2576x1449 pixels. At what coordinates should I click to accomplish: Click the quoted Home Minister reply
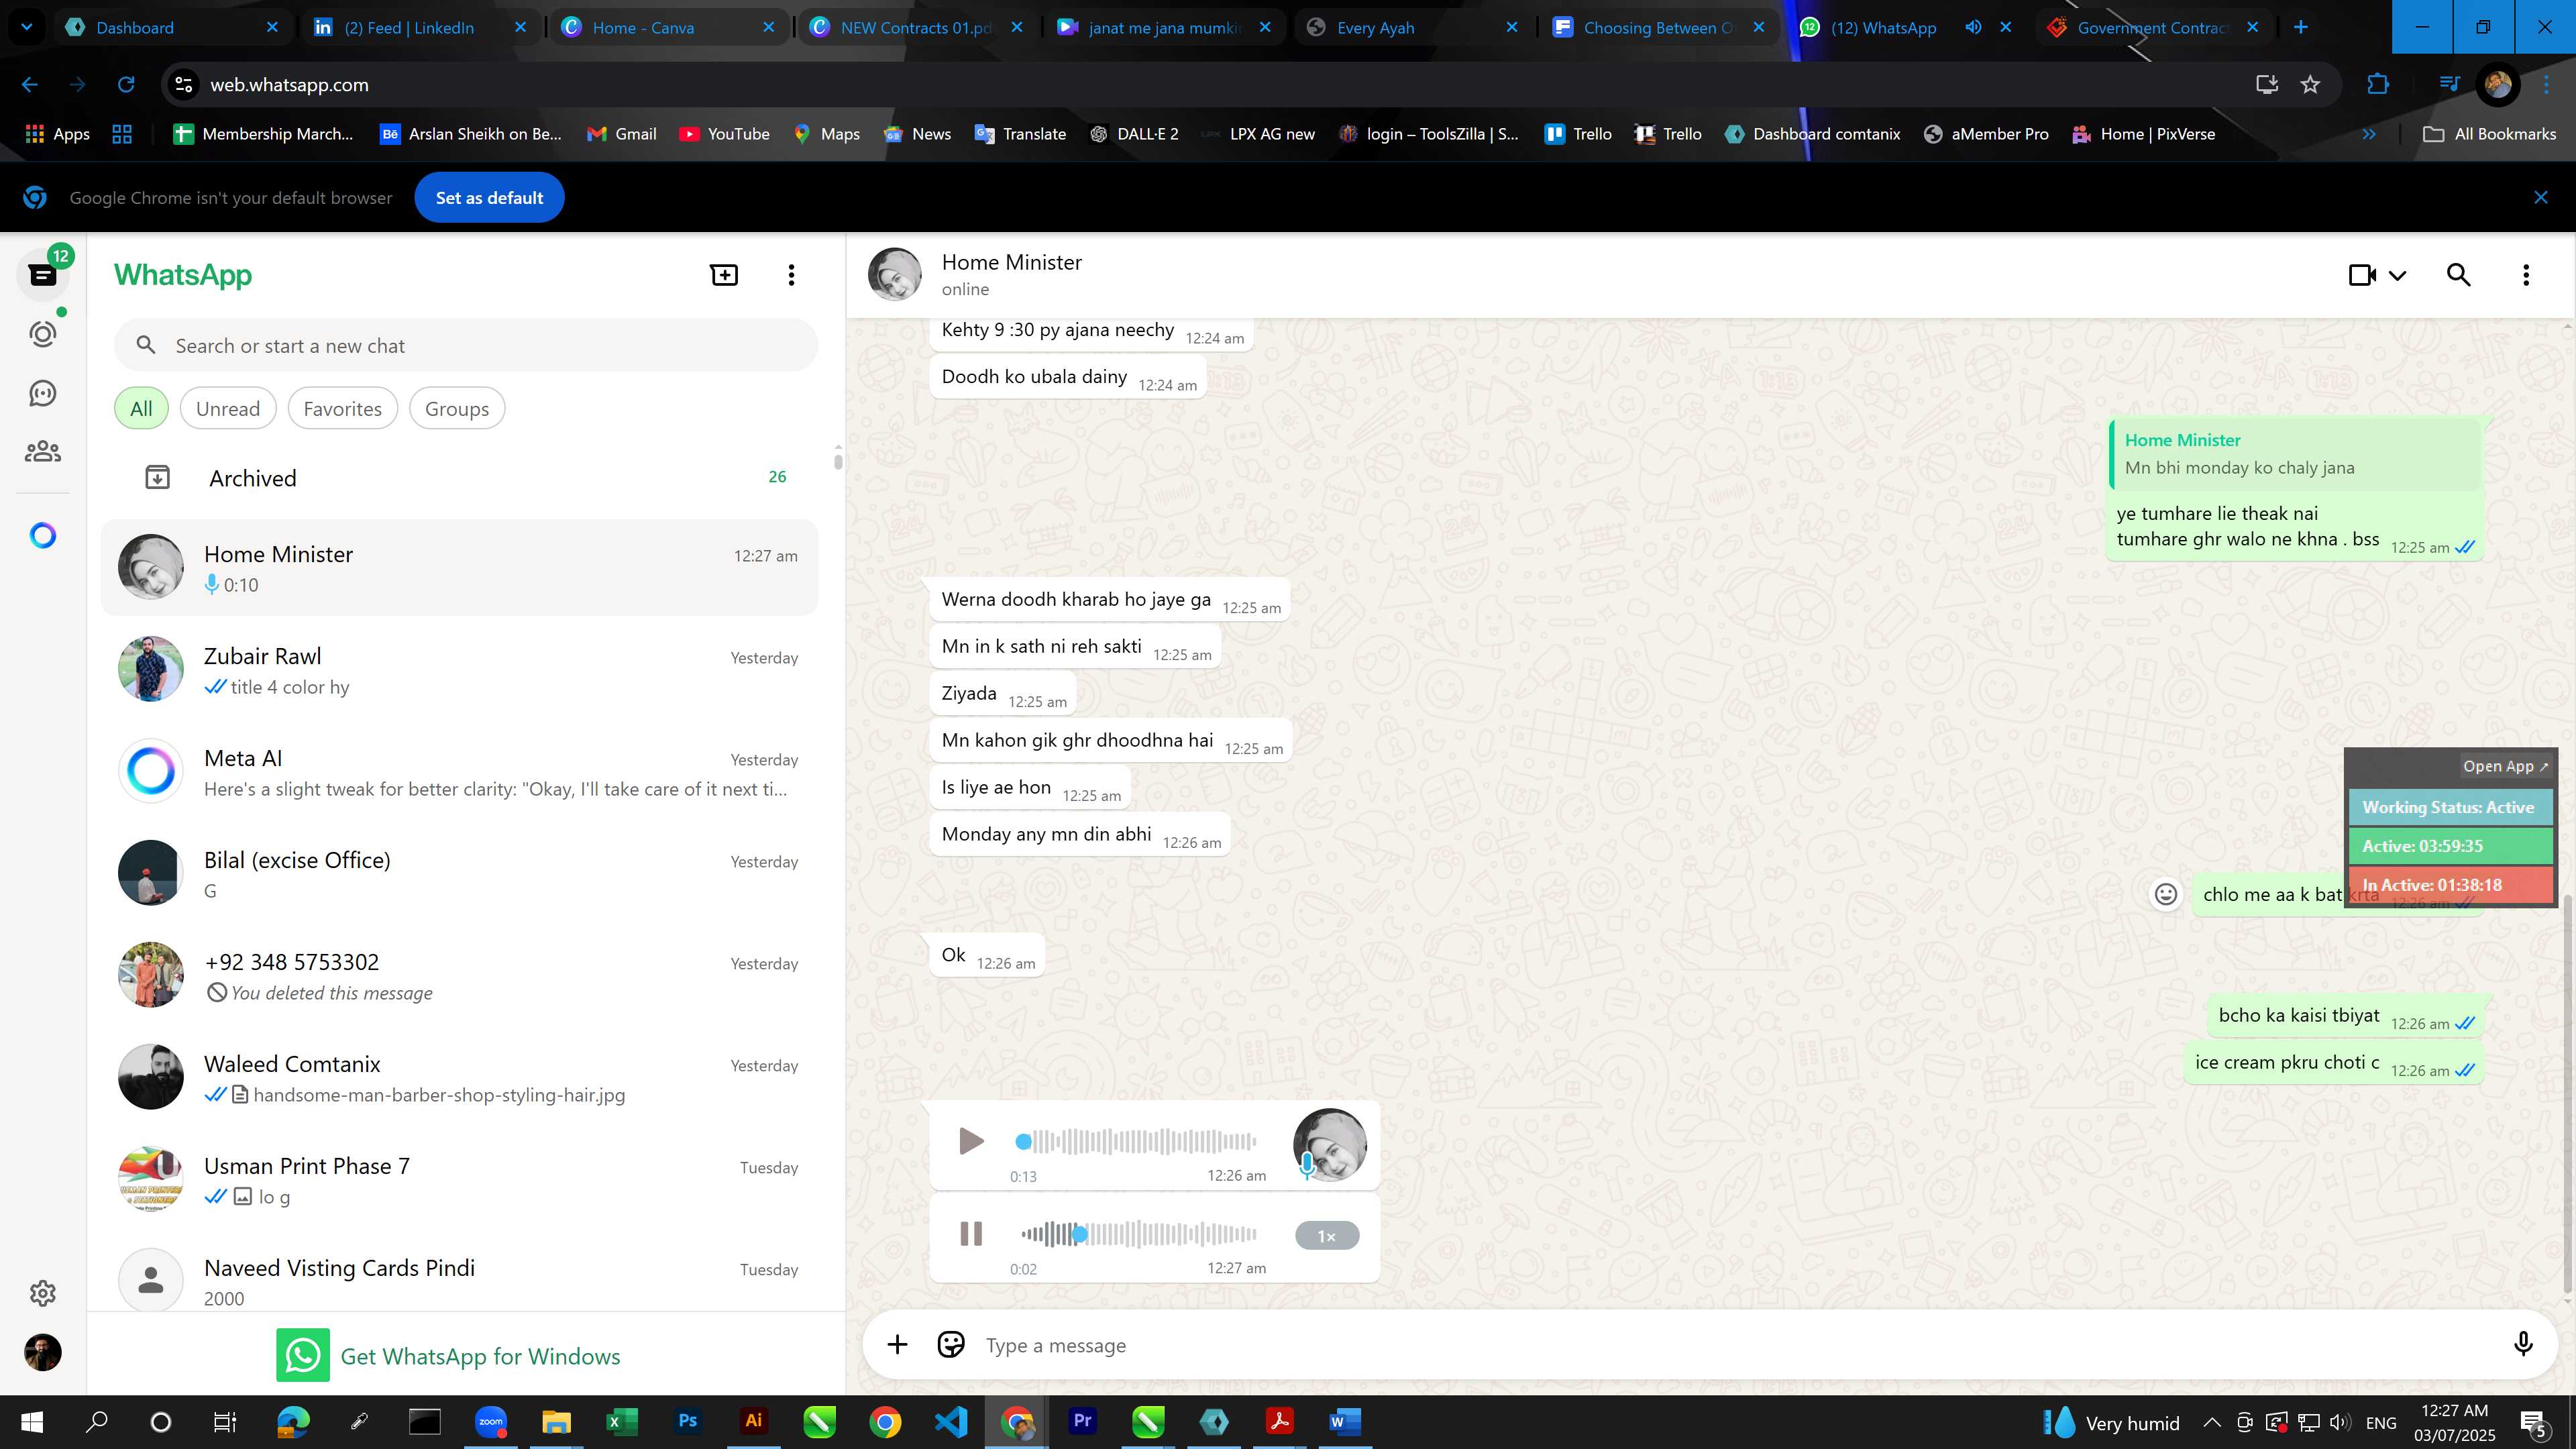point(2295,454)
